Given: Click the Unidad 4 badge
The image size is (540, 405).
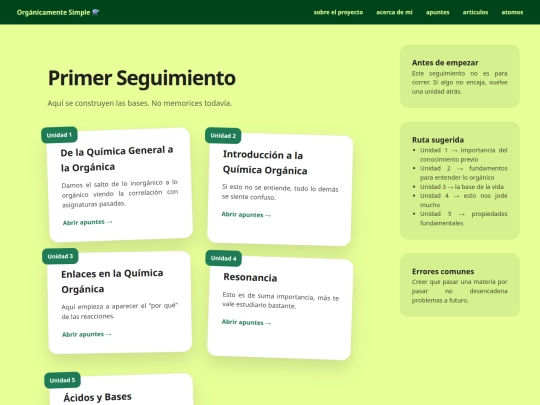Looking at the screenshot, I should click(224, 258).
